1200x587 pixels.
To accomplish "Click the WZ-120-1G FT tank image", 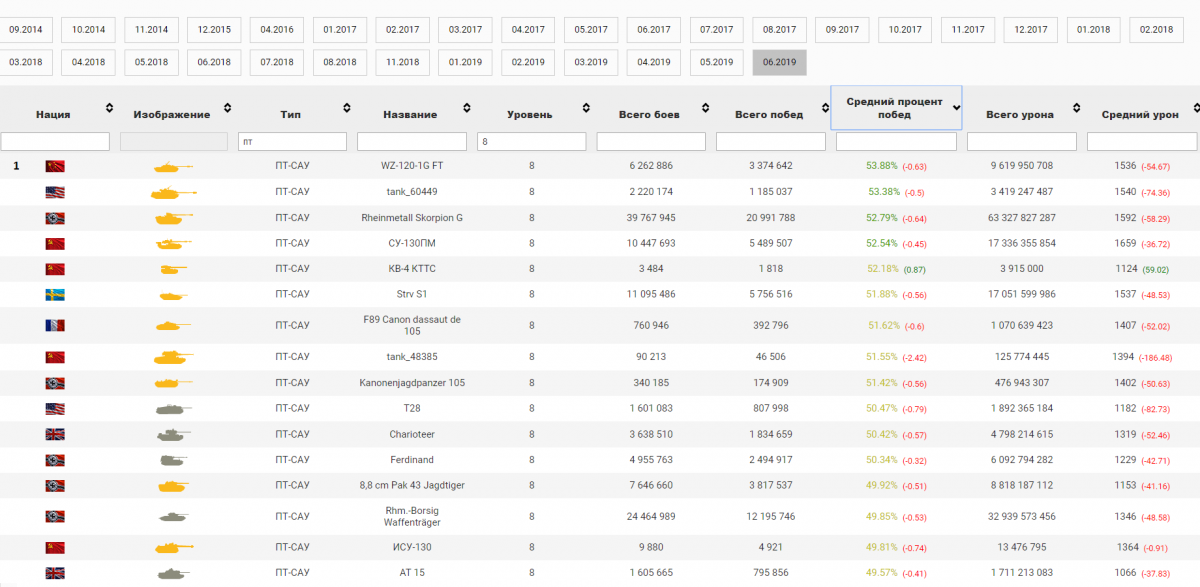I will [x=172, y=166].
